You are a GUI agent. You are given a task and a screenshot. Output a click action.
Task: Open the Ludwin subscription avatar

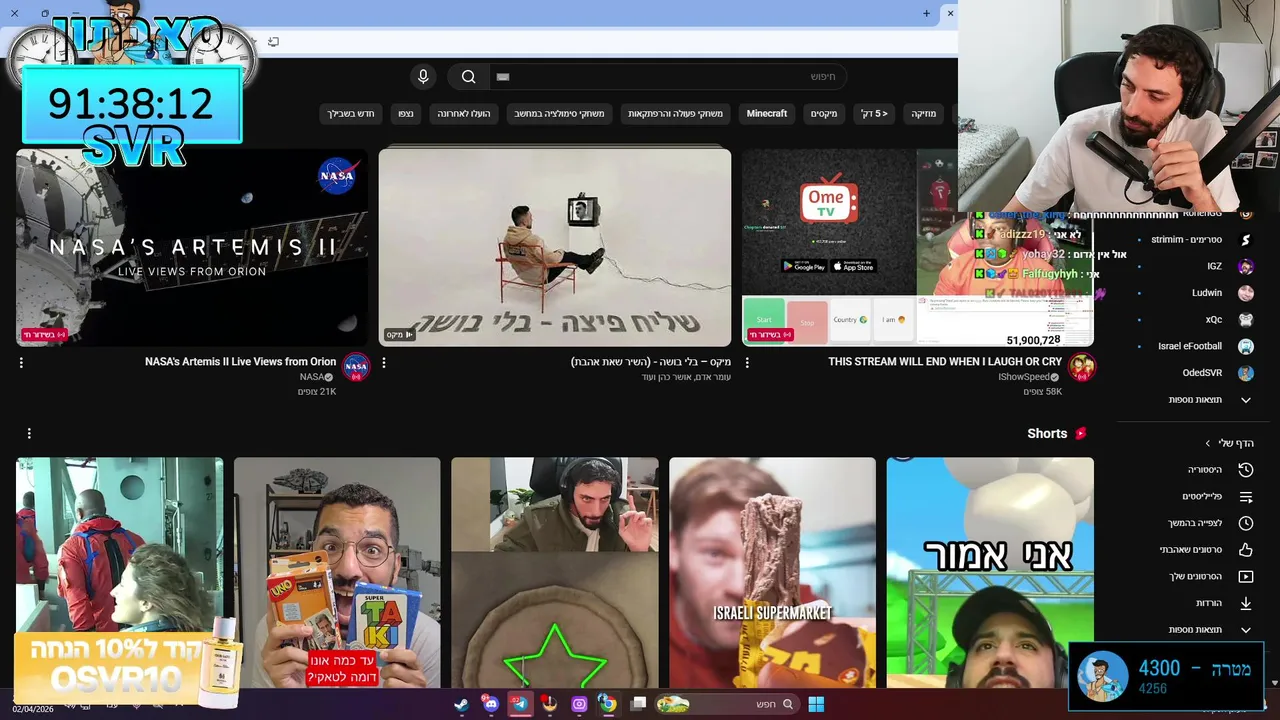click(1246, 293)
